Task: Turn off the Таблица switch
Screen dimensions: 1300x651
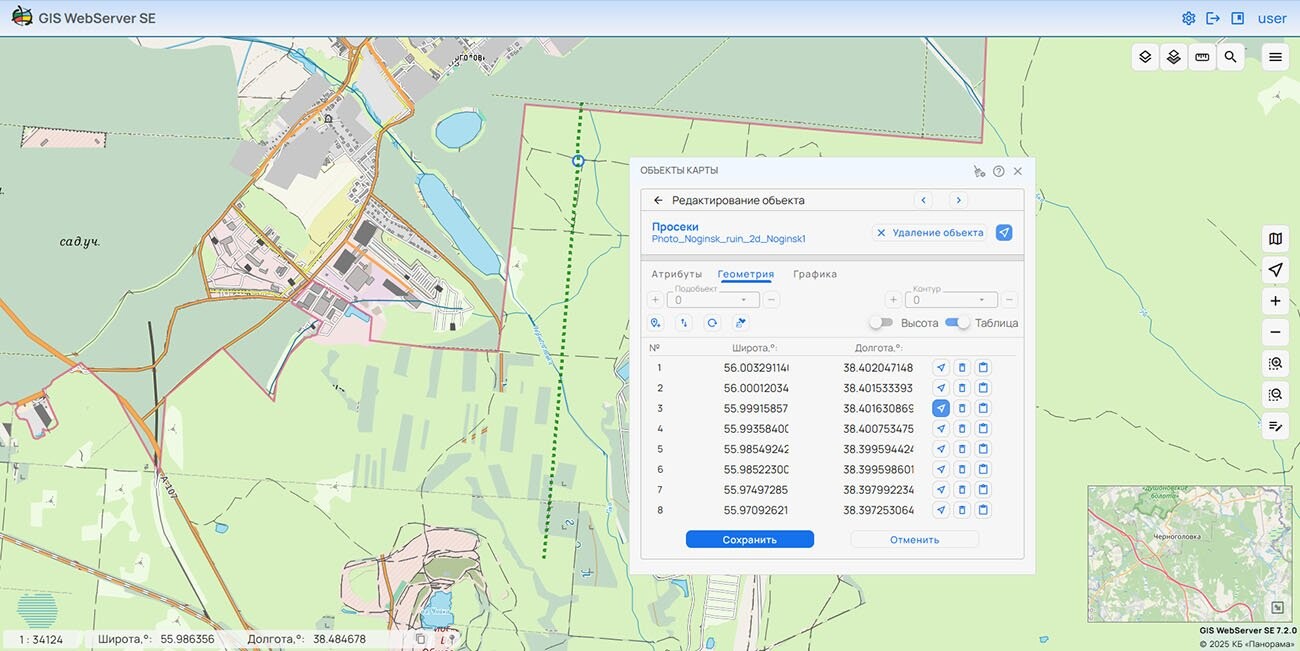Action: tap(957, 323)
